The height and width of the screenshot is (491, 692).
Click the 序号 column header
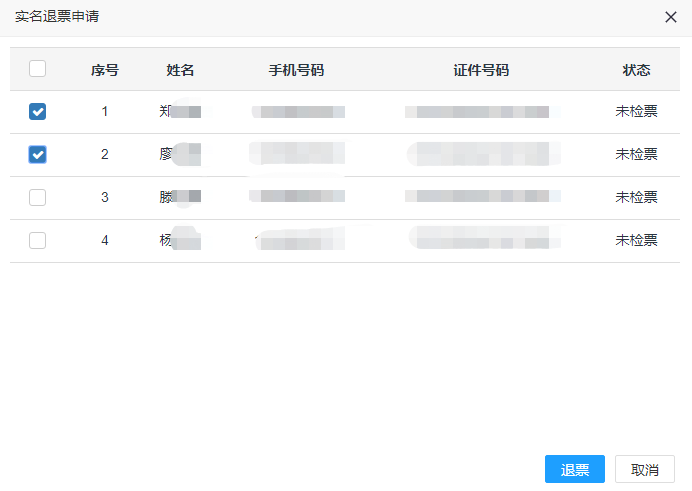105,70
